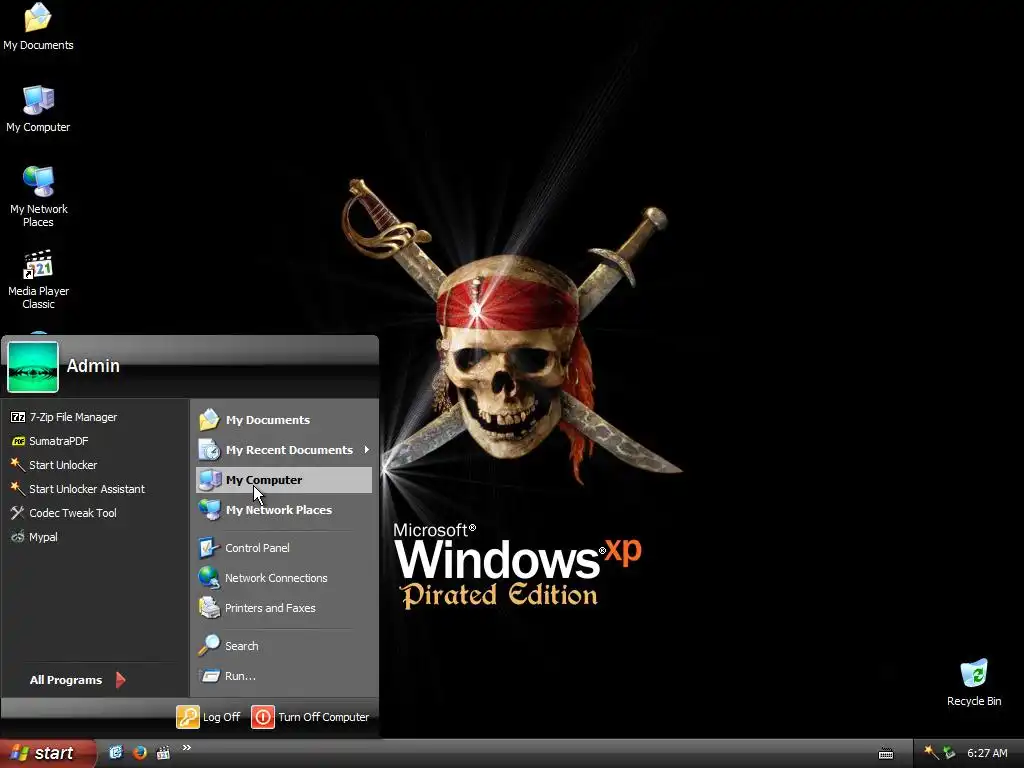Click the 6:27 AM clock

(987, 753)
